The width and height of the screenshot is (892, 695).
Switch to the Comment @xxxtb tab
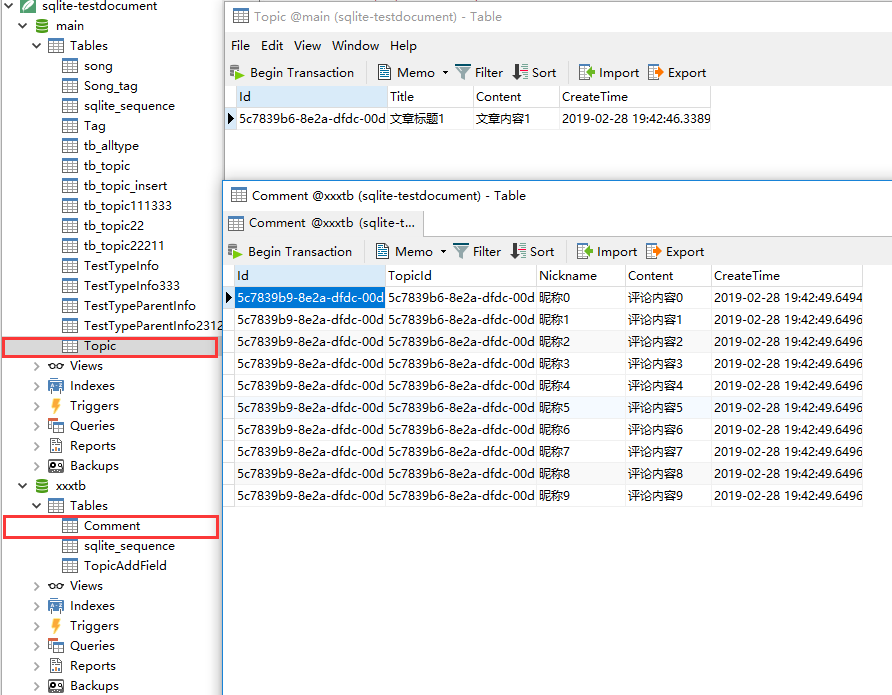point(324,223)
